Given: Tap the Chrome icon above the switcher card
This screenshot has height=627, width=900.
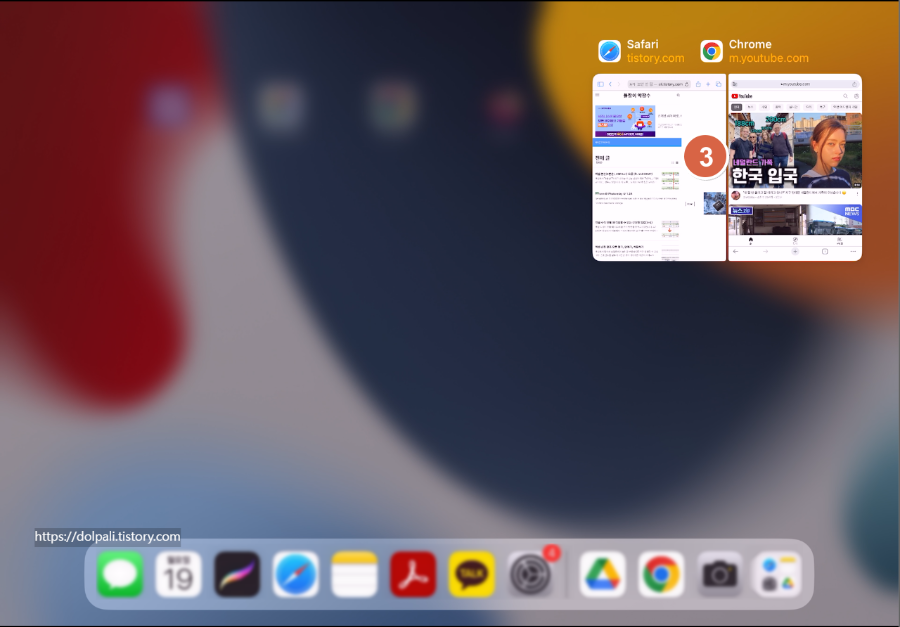Looking at the screenshot, I should click(x=712, y=51).
